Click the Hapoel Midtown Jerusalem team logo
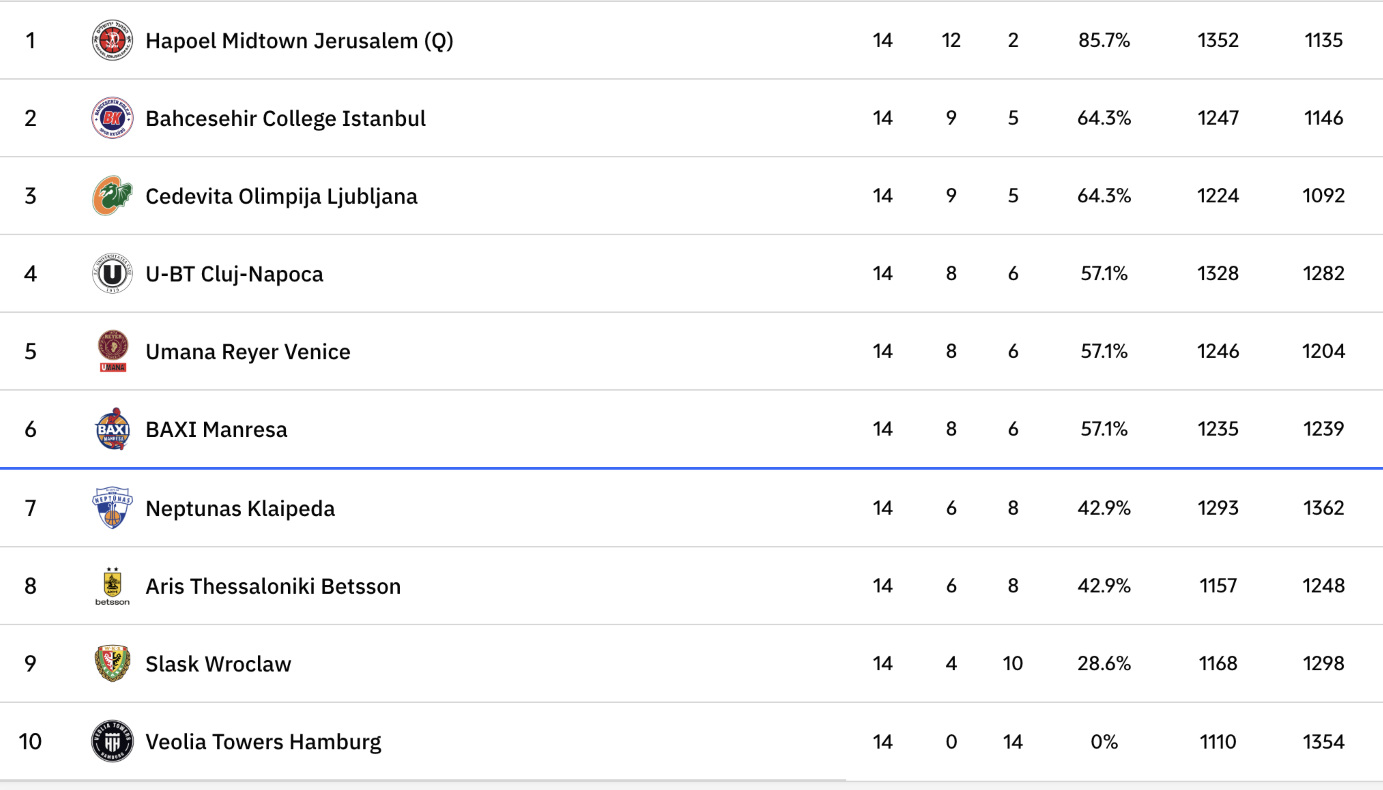 (112, 41)
